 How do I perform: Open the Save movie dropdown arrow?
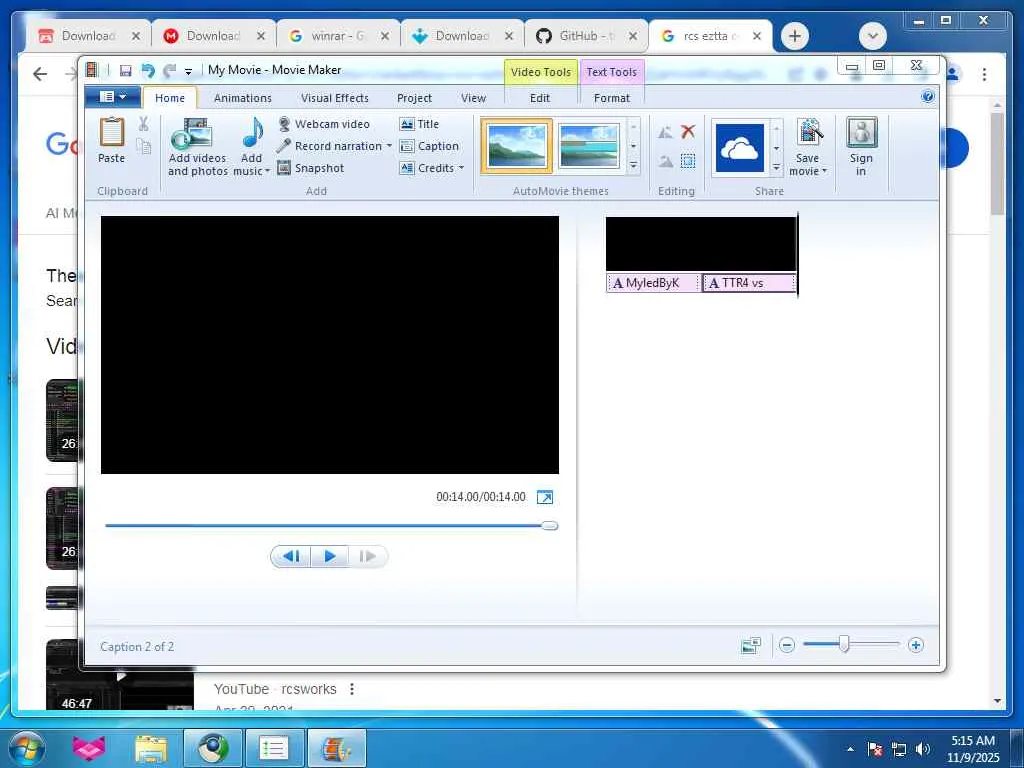[824, 172]
